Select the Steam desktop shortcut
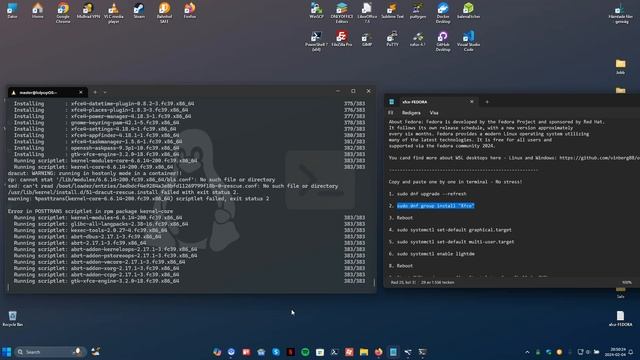This screenshot has height=360, width=640. pyautogui.click(x=139, y=11)
